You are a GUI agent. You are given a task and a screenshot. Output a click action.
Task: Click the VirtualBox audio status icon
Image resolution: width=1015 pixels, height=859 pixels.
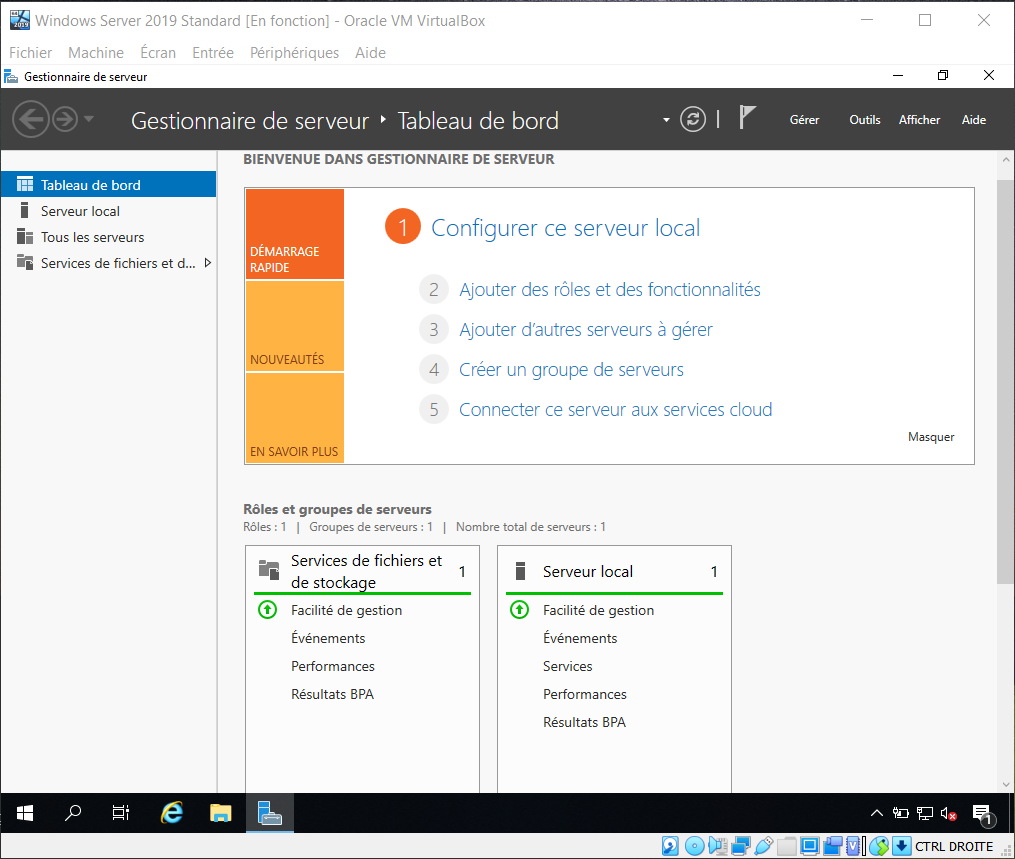point(718,845)
